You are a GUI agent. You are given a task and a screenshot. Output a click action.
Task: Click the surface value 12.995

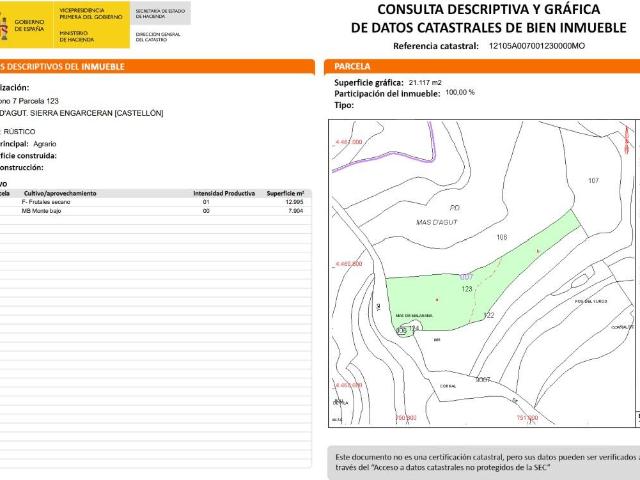coord(294,202)
